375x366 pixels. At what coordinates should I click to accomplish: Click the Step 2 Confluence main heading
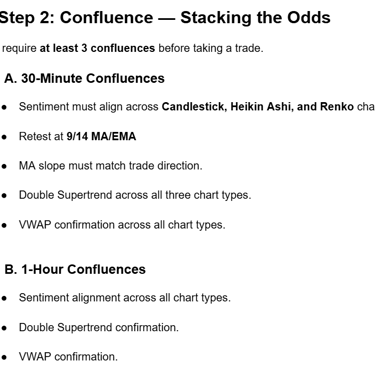coord(165,17)
